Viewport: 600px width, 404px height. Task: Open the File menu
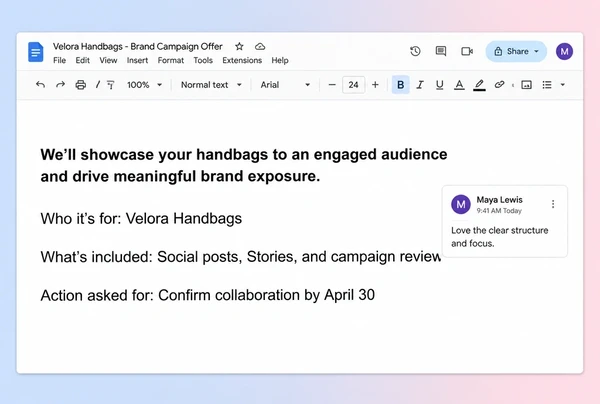pos(59,60)
